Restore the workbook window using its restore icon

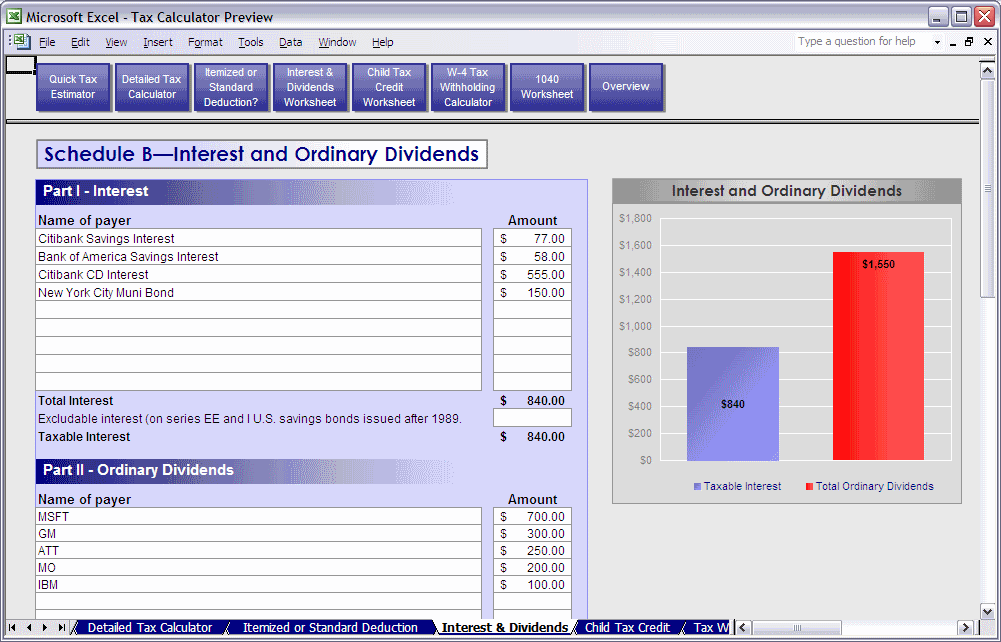coord(969,41)
